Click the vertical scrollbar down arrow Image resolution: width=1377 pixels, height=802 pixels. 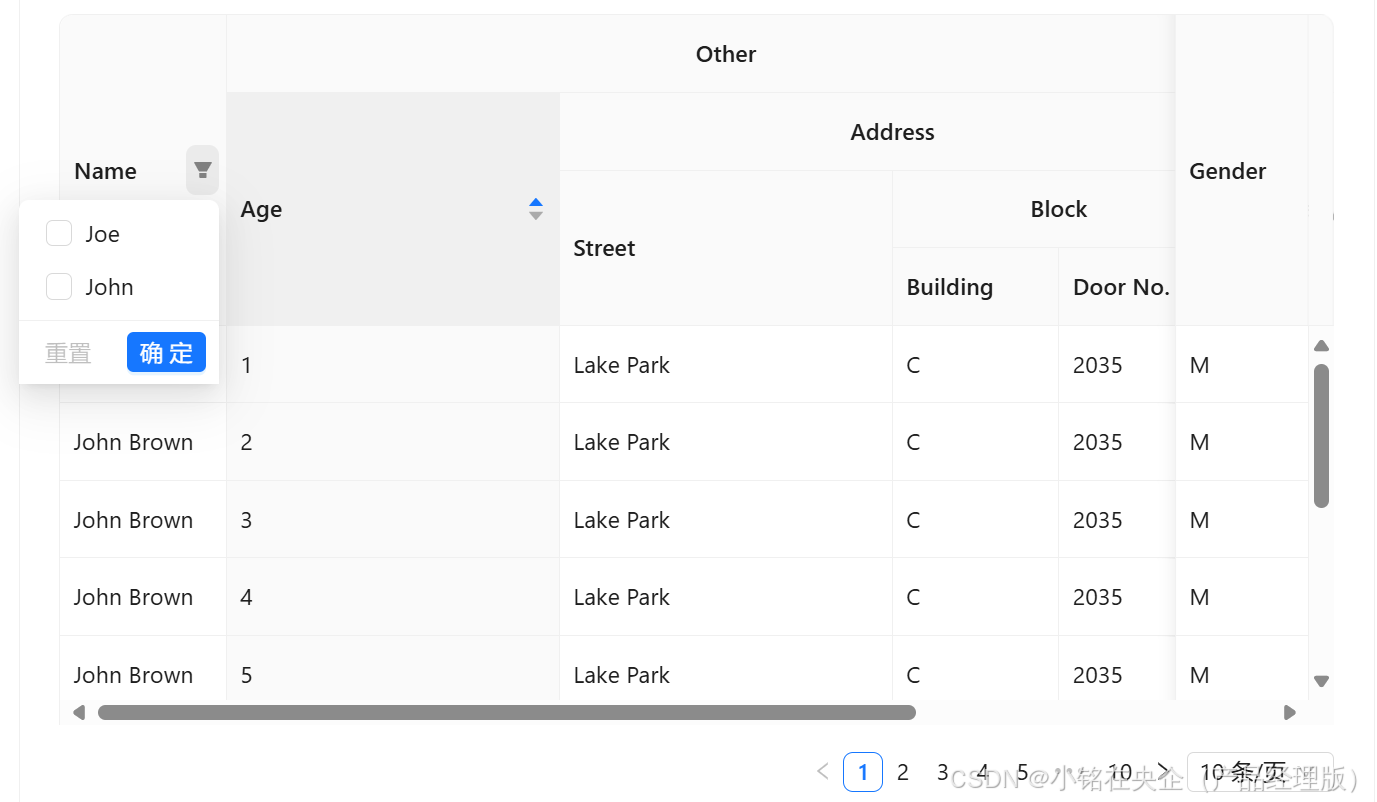[1321, 681]
